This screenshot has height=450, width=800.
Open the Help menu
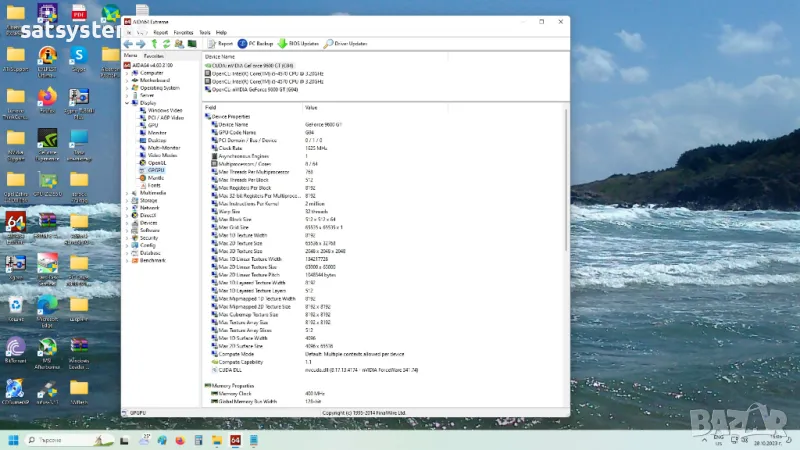(221, 32)
